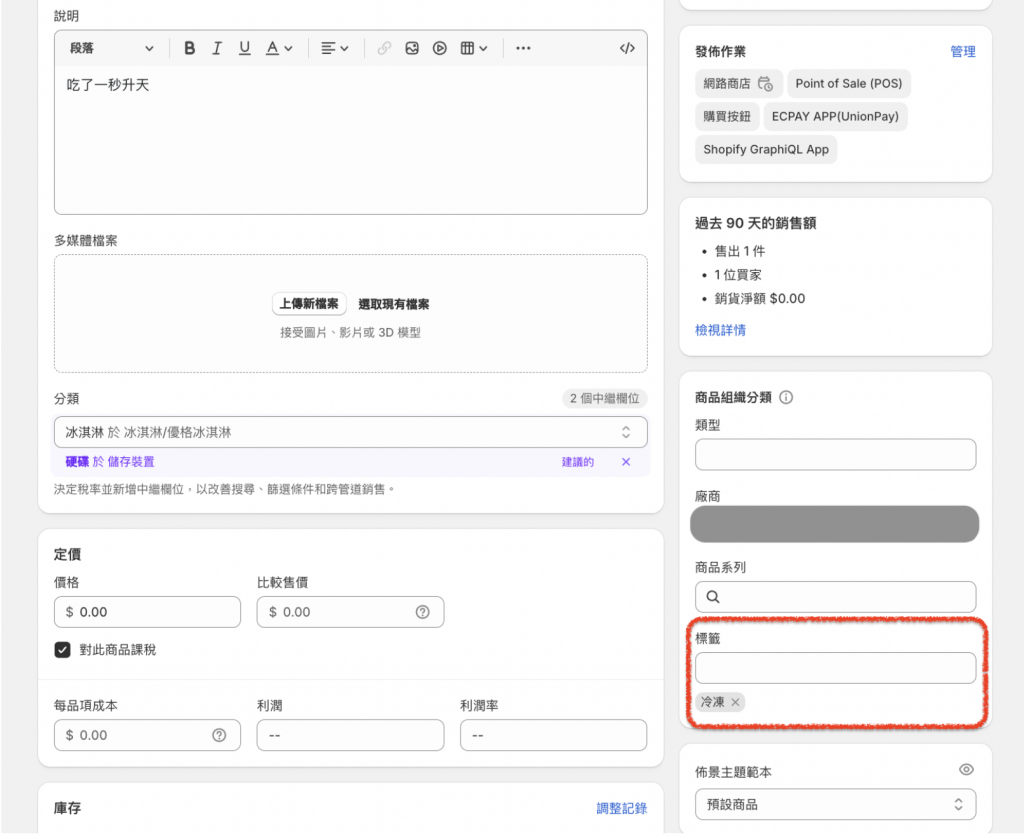
Task: Insert a video into the description
Action: 439,48
